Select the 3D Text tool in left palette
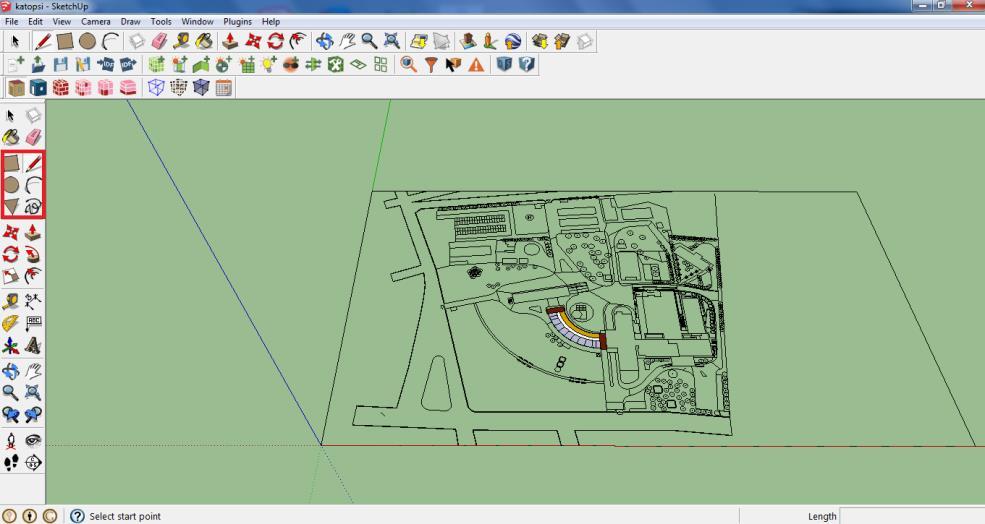Image resolution: width=985 pixels, height=524 pixels. (x=33, y=346)
